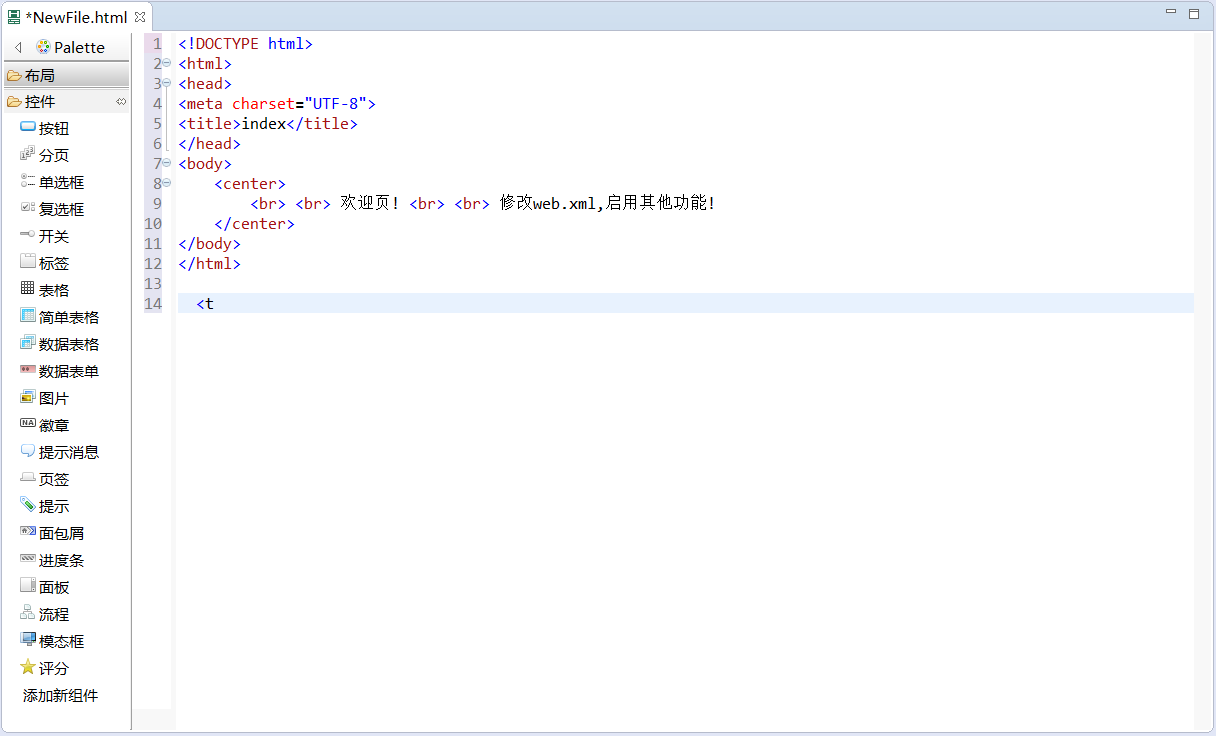Select the 开关 switch control
The image size is (1216, 736).
coord(53,236)
